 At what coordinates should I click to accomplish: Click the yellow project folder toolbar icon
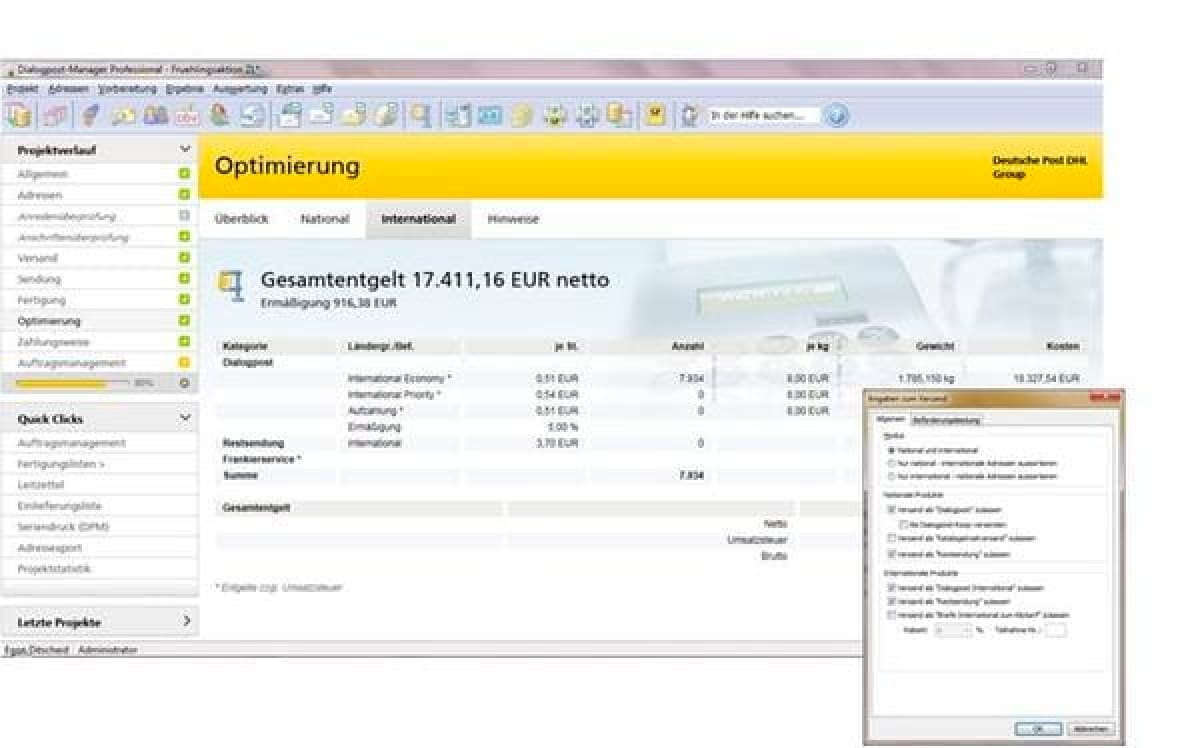[x=19, y=115]
